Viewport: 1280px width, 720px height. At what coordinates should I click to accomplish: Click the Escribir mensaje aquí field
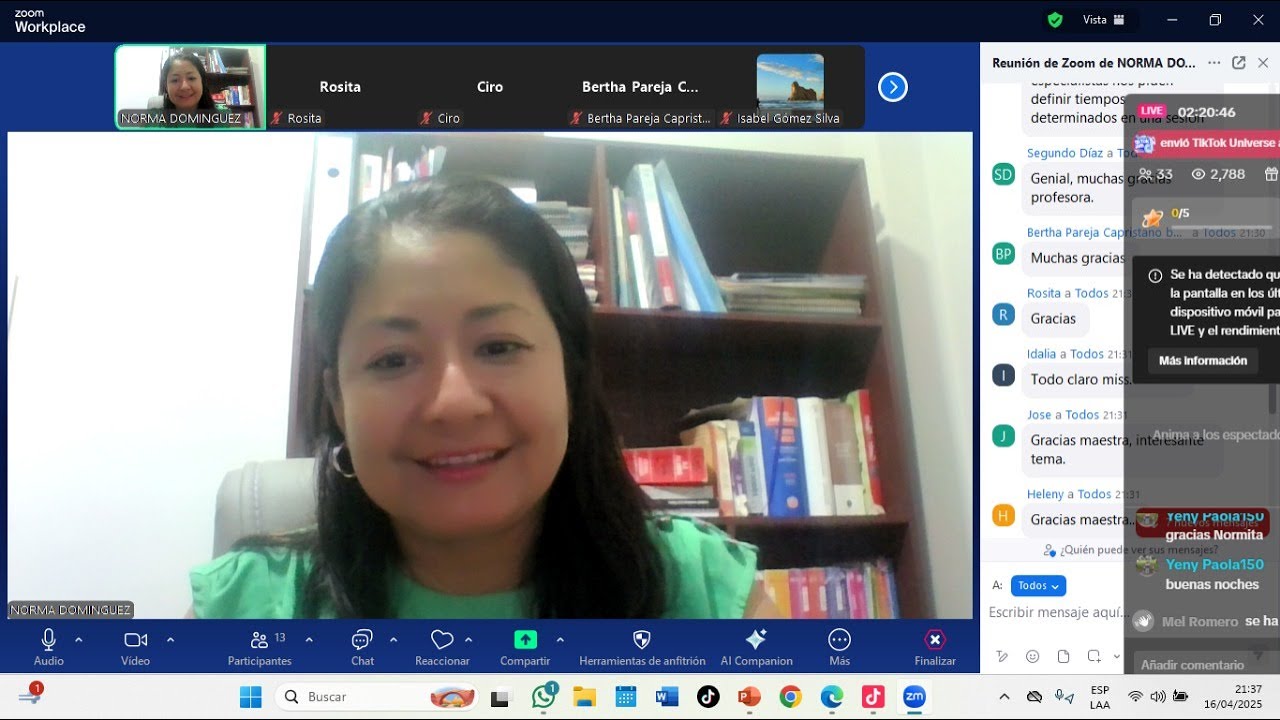[x=1055, y=612]
